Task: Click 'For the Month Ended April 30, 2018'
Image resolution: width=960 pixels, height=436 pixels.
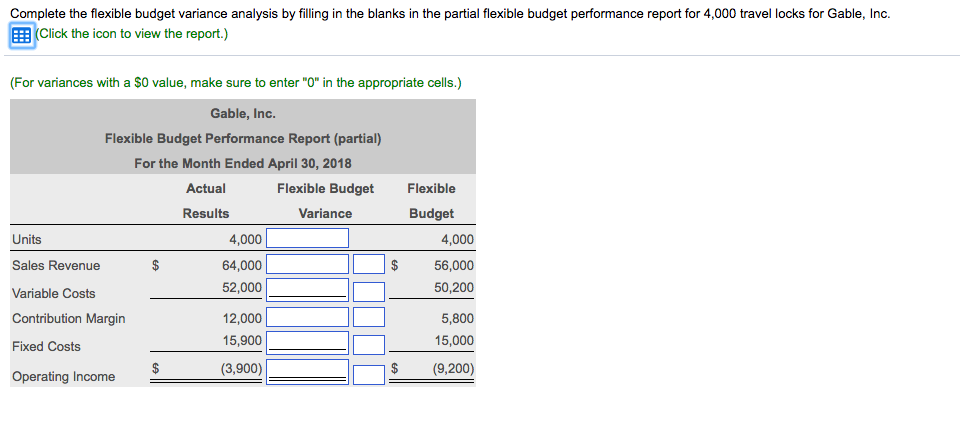Action: (x=243, y=164)
